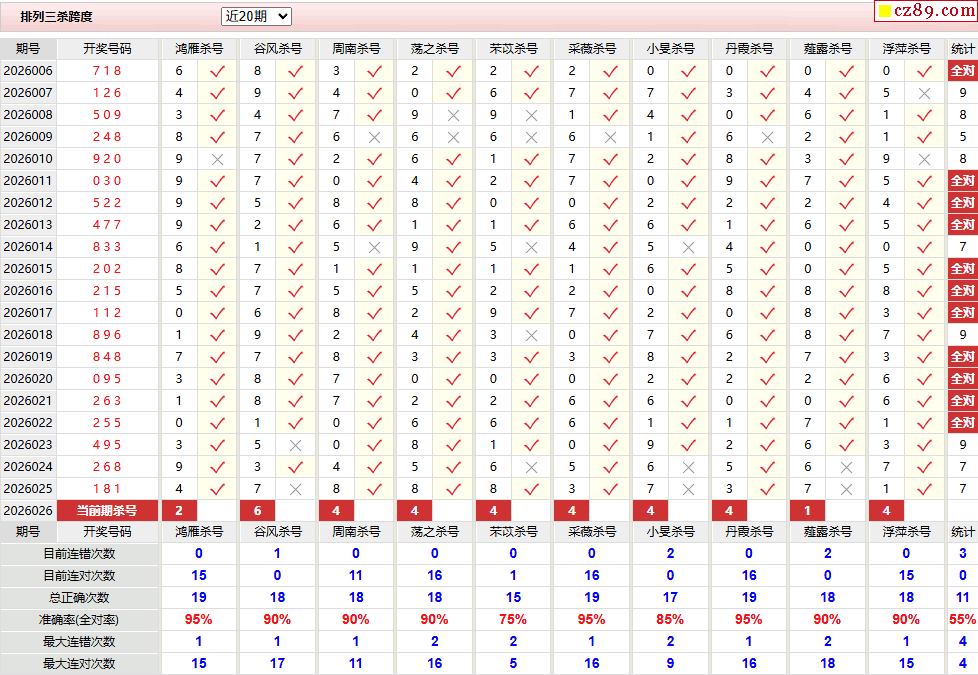Click check mark for 浮萍杀号 in period 2026022
The width and height of the screenshot is (978, 675).
924,423
